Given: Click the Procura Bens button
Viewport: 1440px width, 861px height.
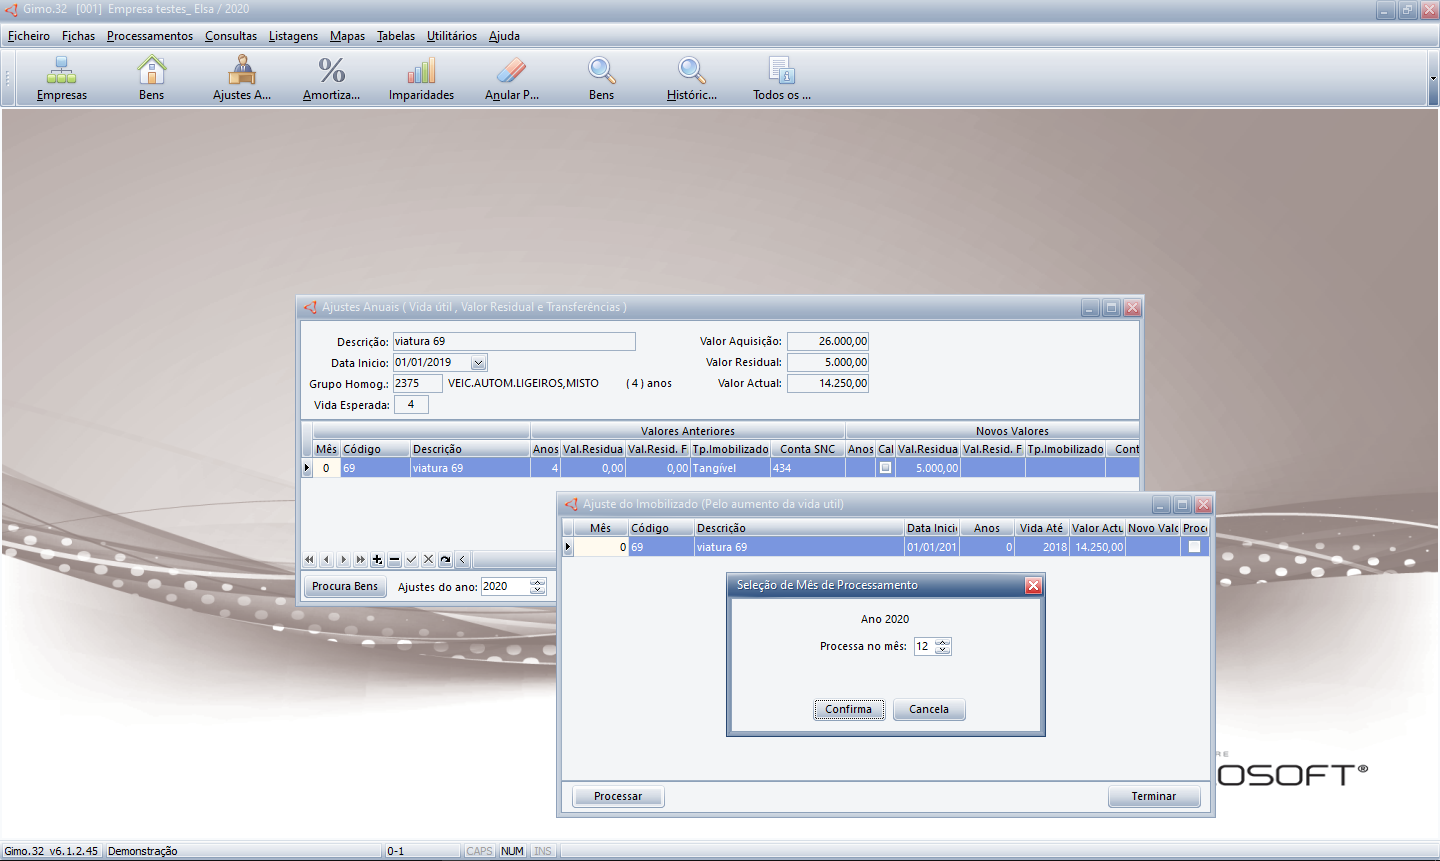Looking at the screenshot, I should 345,586.
